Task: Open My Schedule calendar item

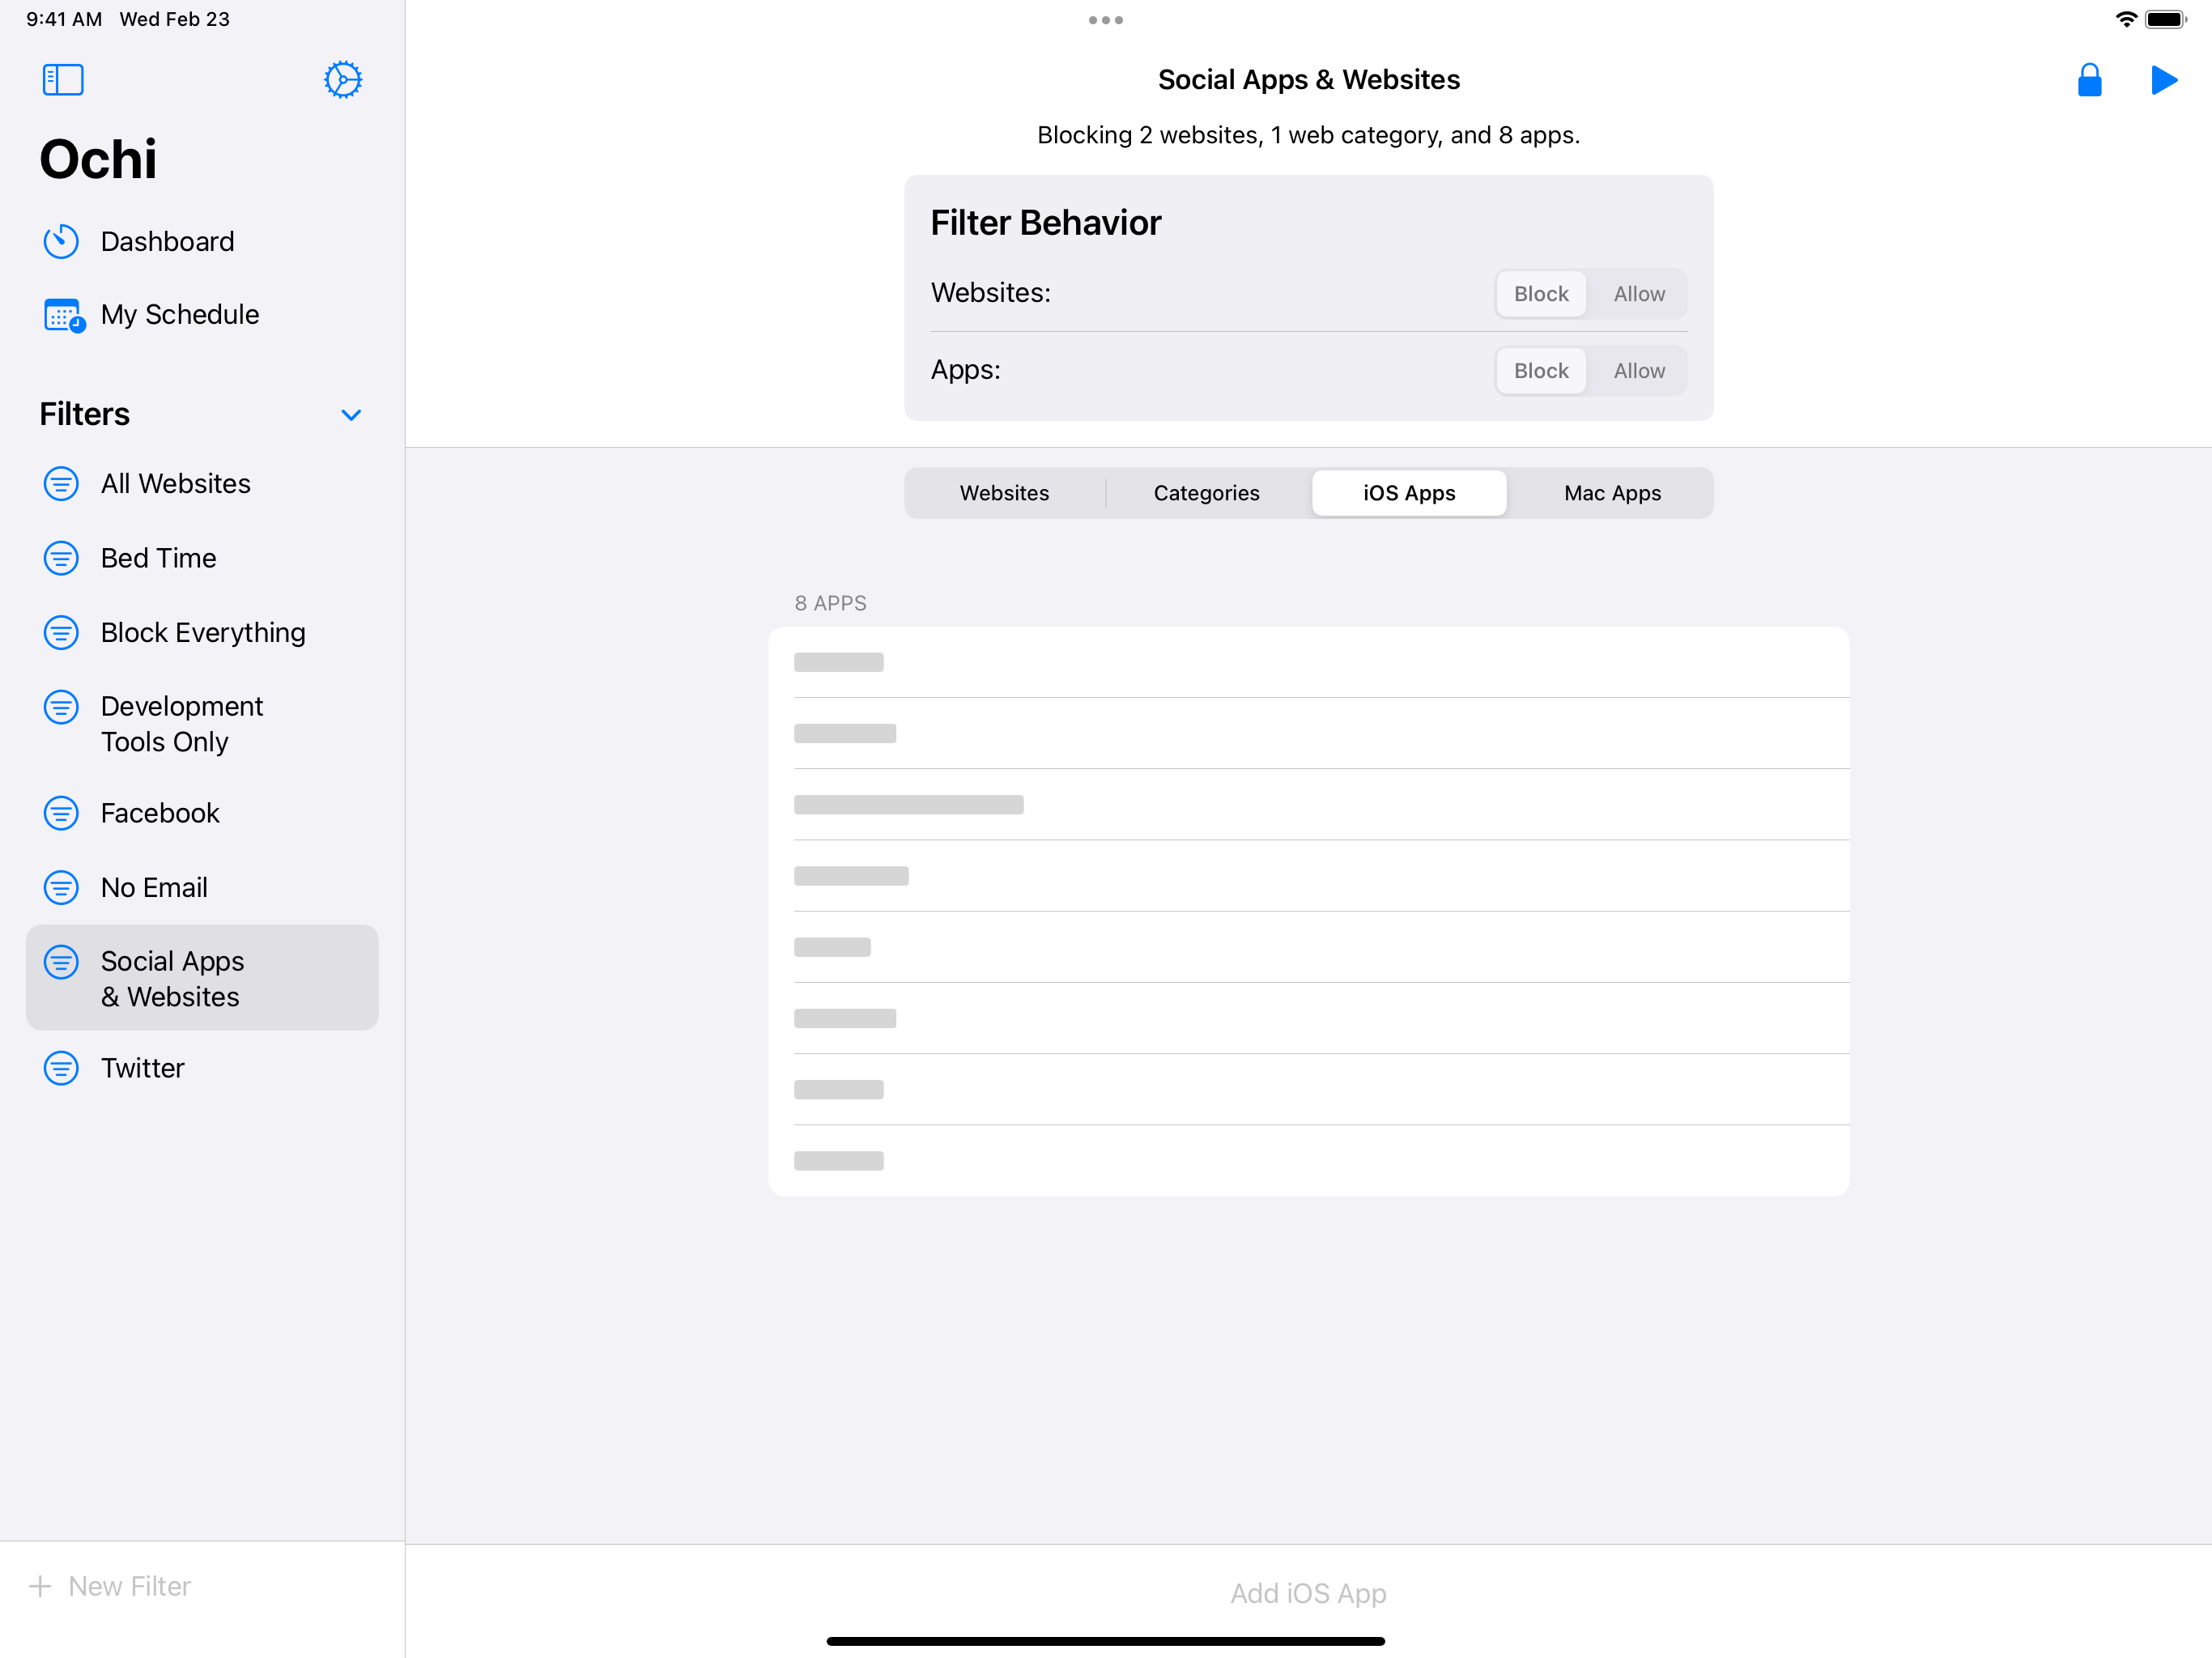Action: tap(179, 314)
